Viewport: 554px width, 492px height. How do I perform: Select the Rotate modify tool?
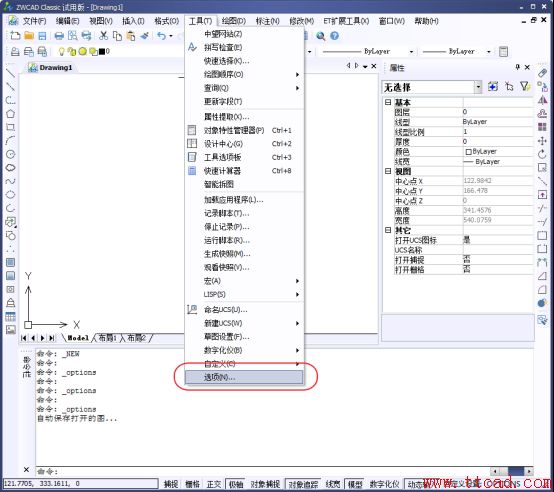pos(542,154)
